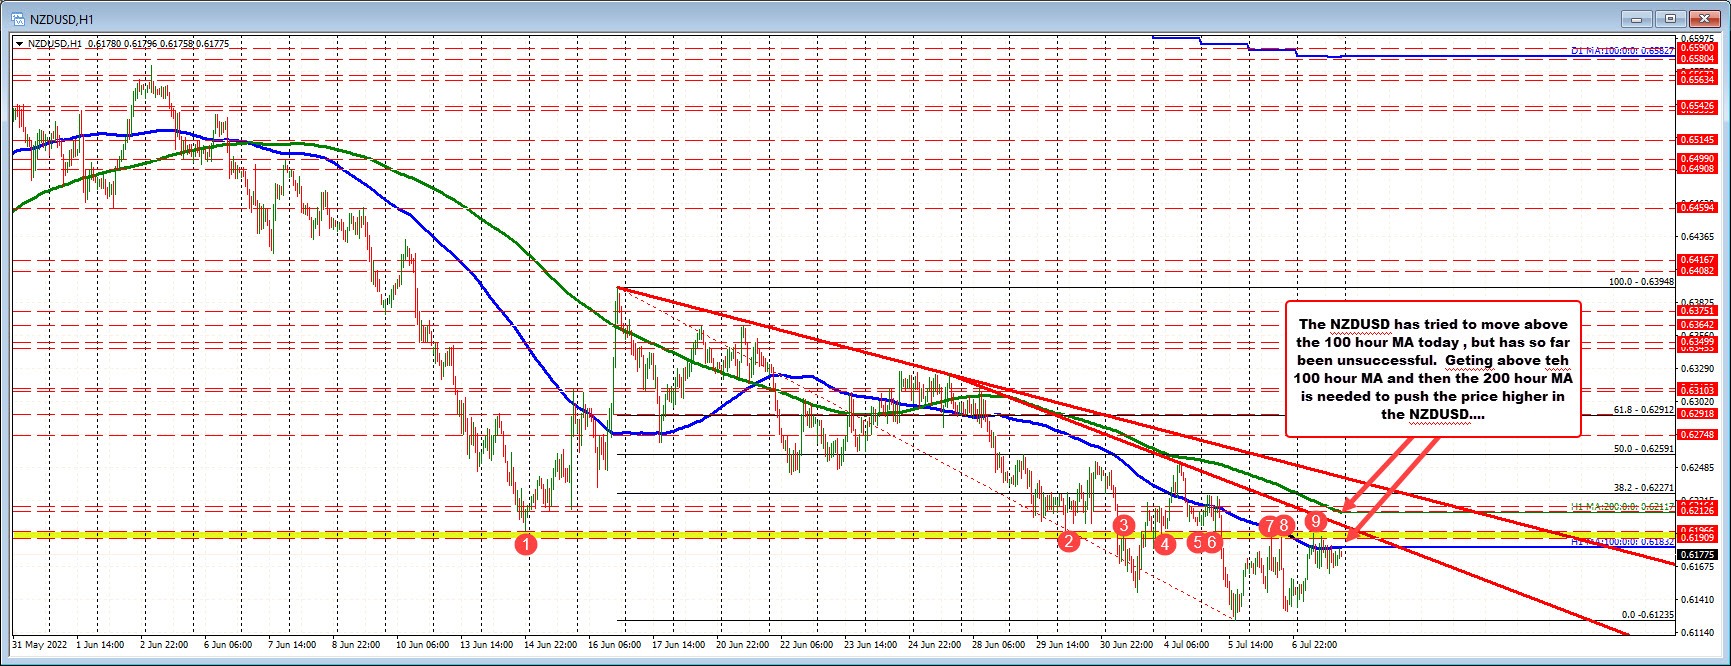Select the H1 MA 200 indicator label
Screen dimensions: 1731x666
(x=1620, y=508)
